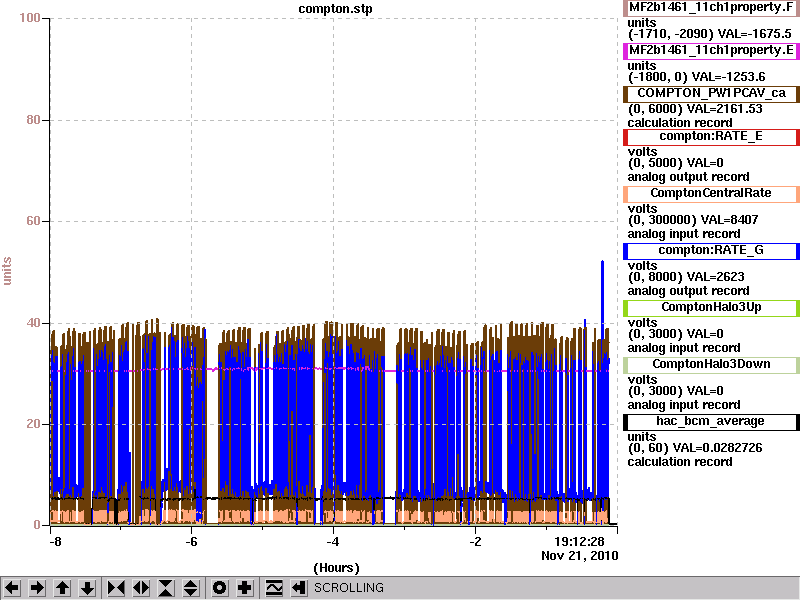
Task: Click the arrow-to-bar reset scrolling icon
Action: (x=298, y=588)
